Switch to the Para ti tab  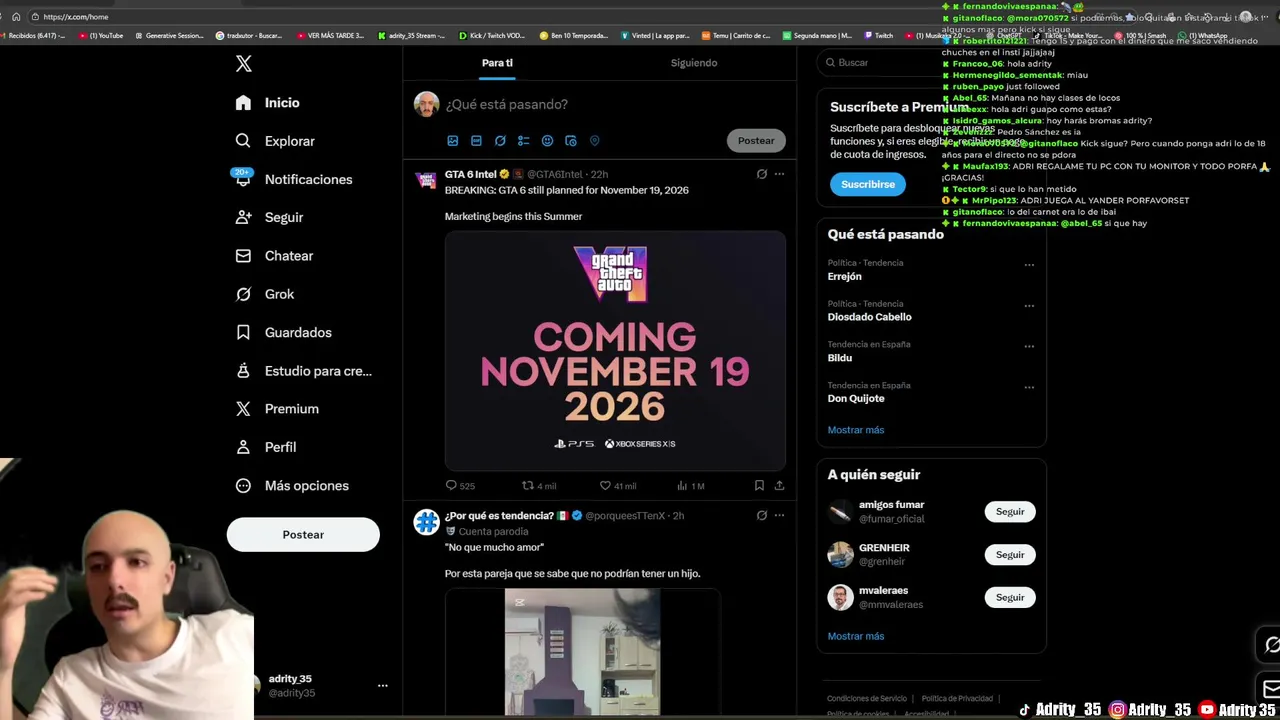(497, 63)
